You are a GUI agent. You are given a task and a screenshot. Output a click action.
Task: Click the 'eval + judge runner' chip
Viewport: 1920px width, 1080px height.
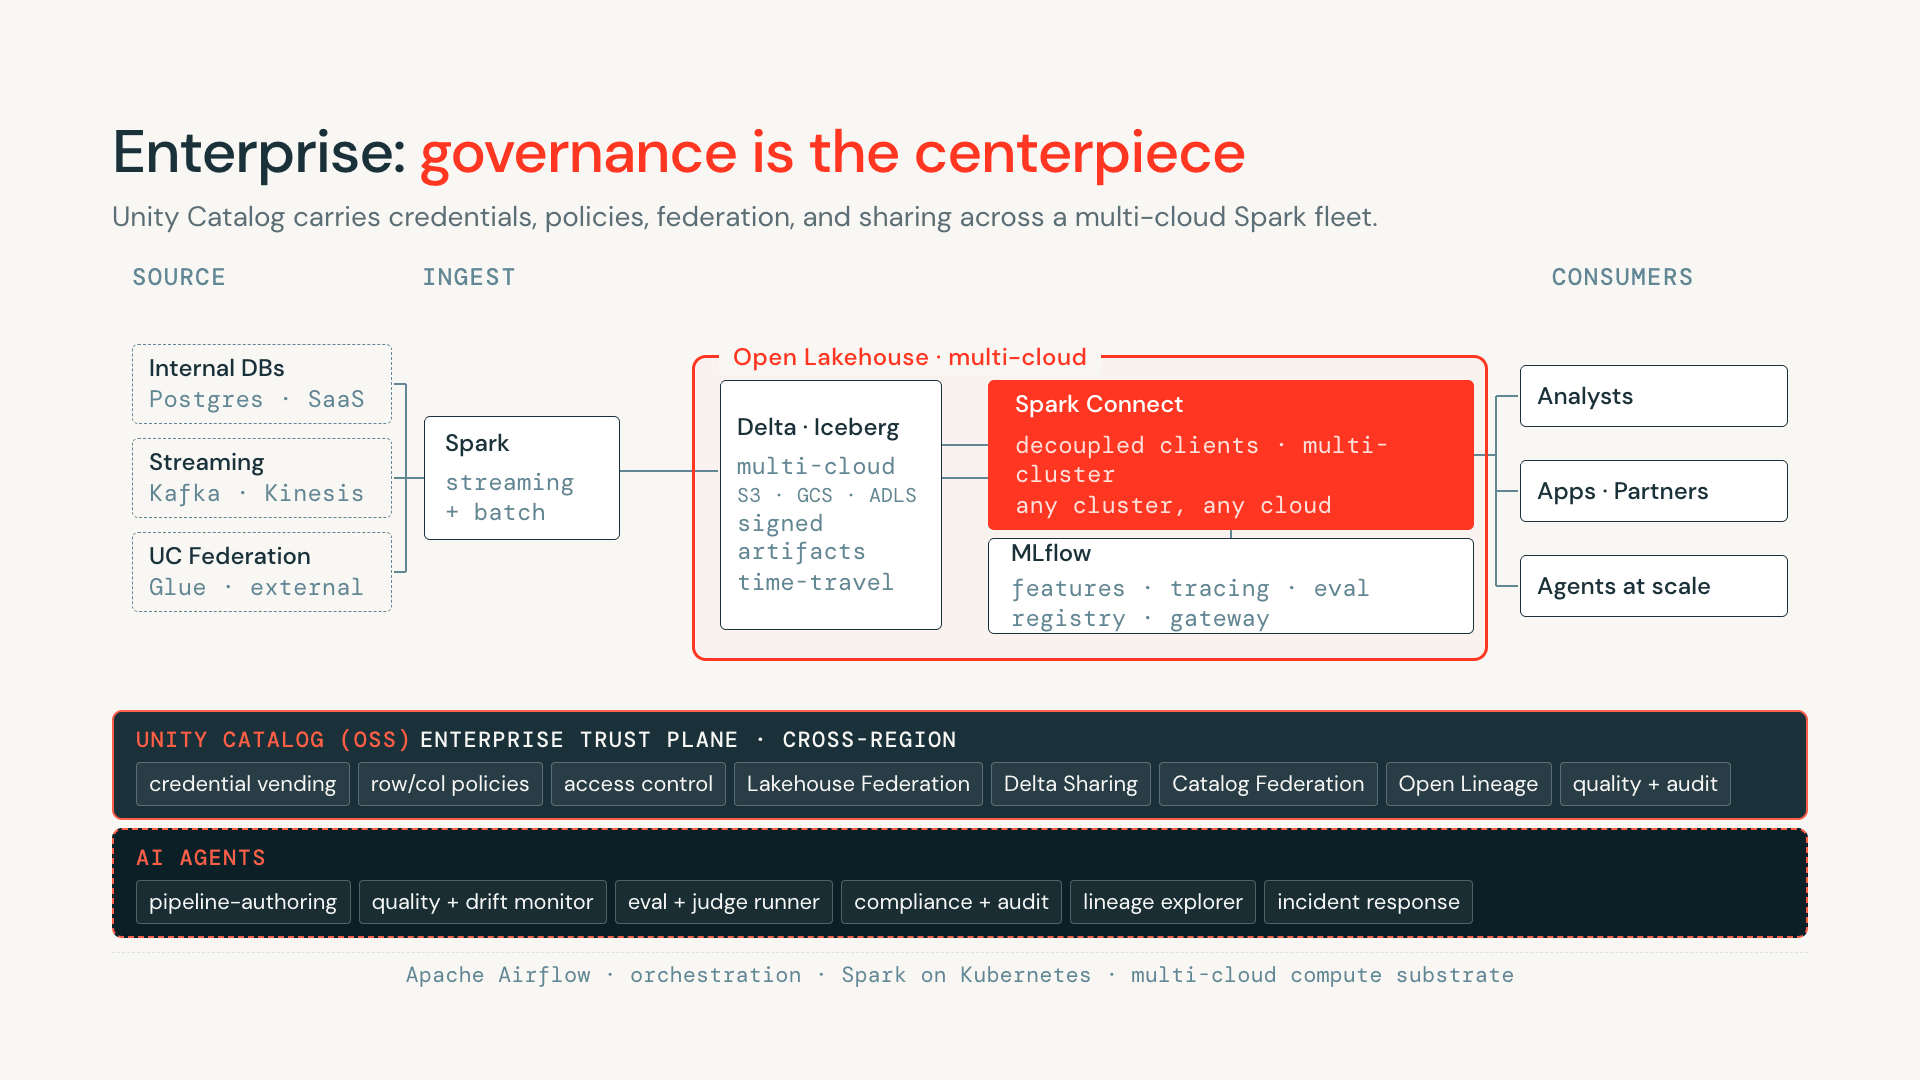point(724,902)
